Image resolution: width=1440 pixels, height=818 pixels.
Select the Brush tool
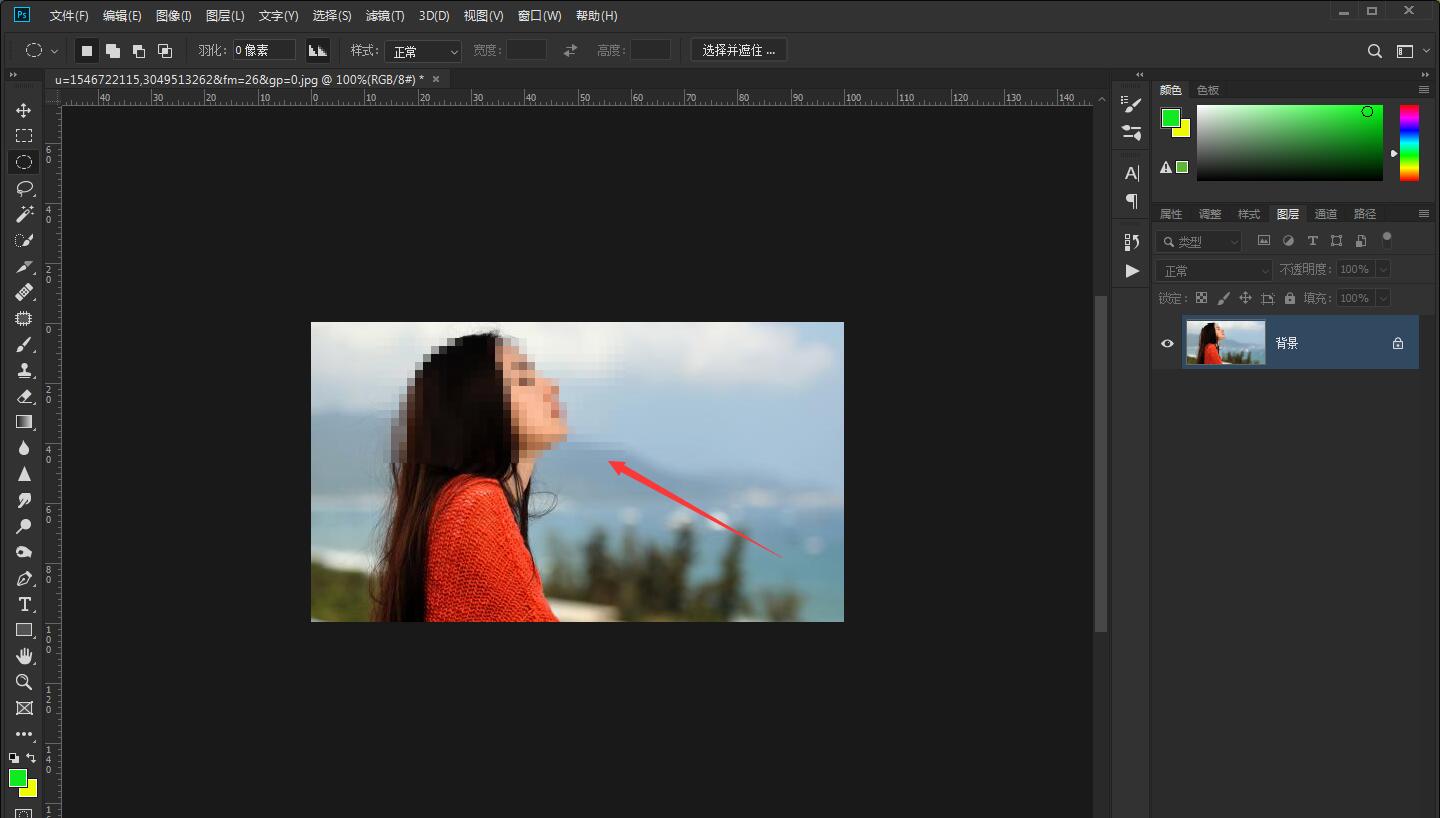(x=23, y=344)
